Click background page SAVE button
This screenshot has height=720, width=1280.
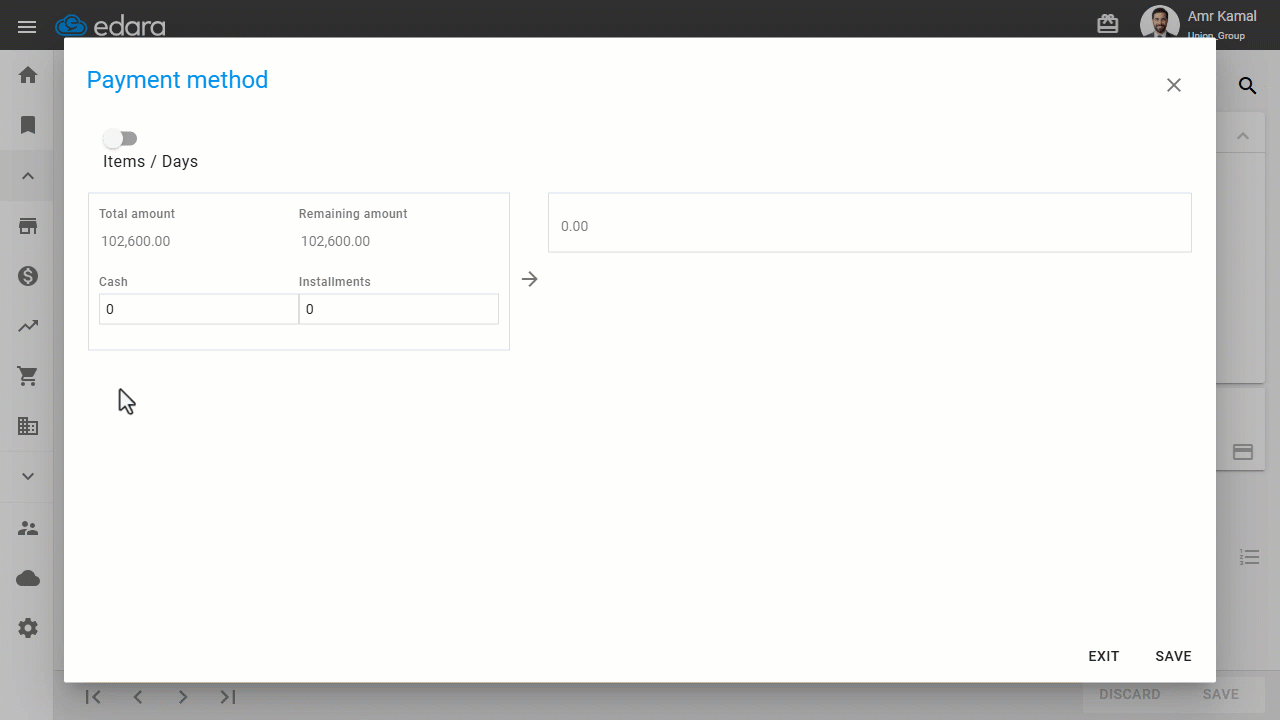pyautogui.click(x=1220, y=694)
